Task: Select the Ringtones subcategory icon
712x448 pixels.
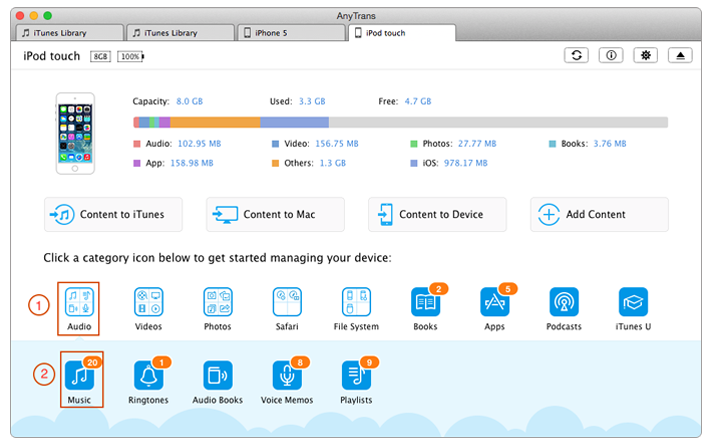Action: click(148, 376)
